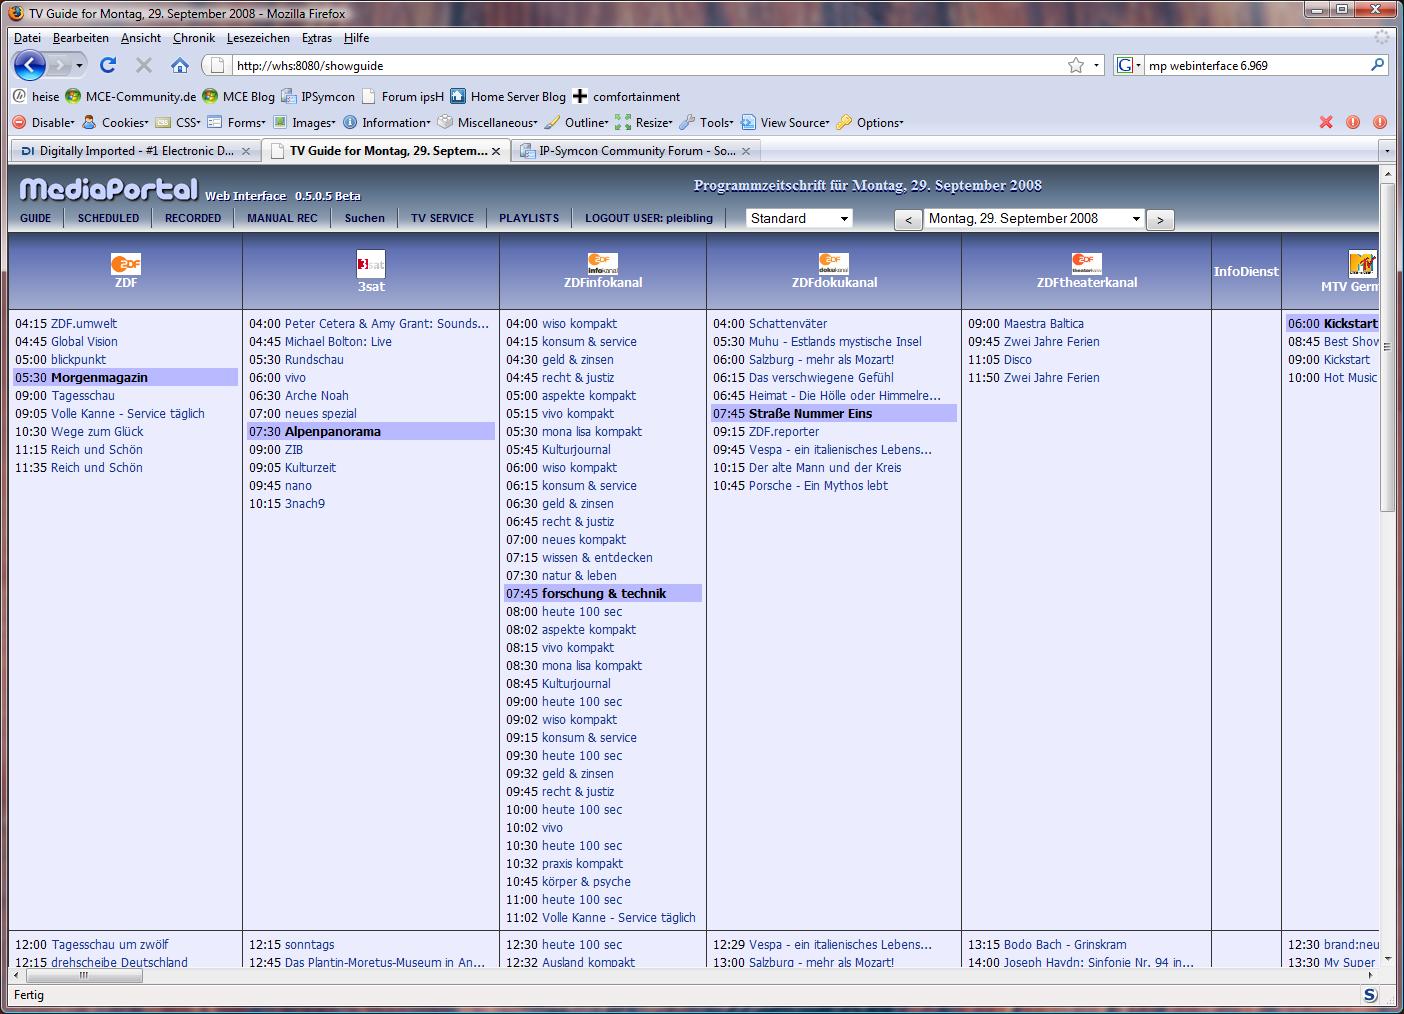Viewport: 1404px width, 1014px height.
Task: Open the Images developer menu
Action: click(303, 122)
